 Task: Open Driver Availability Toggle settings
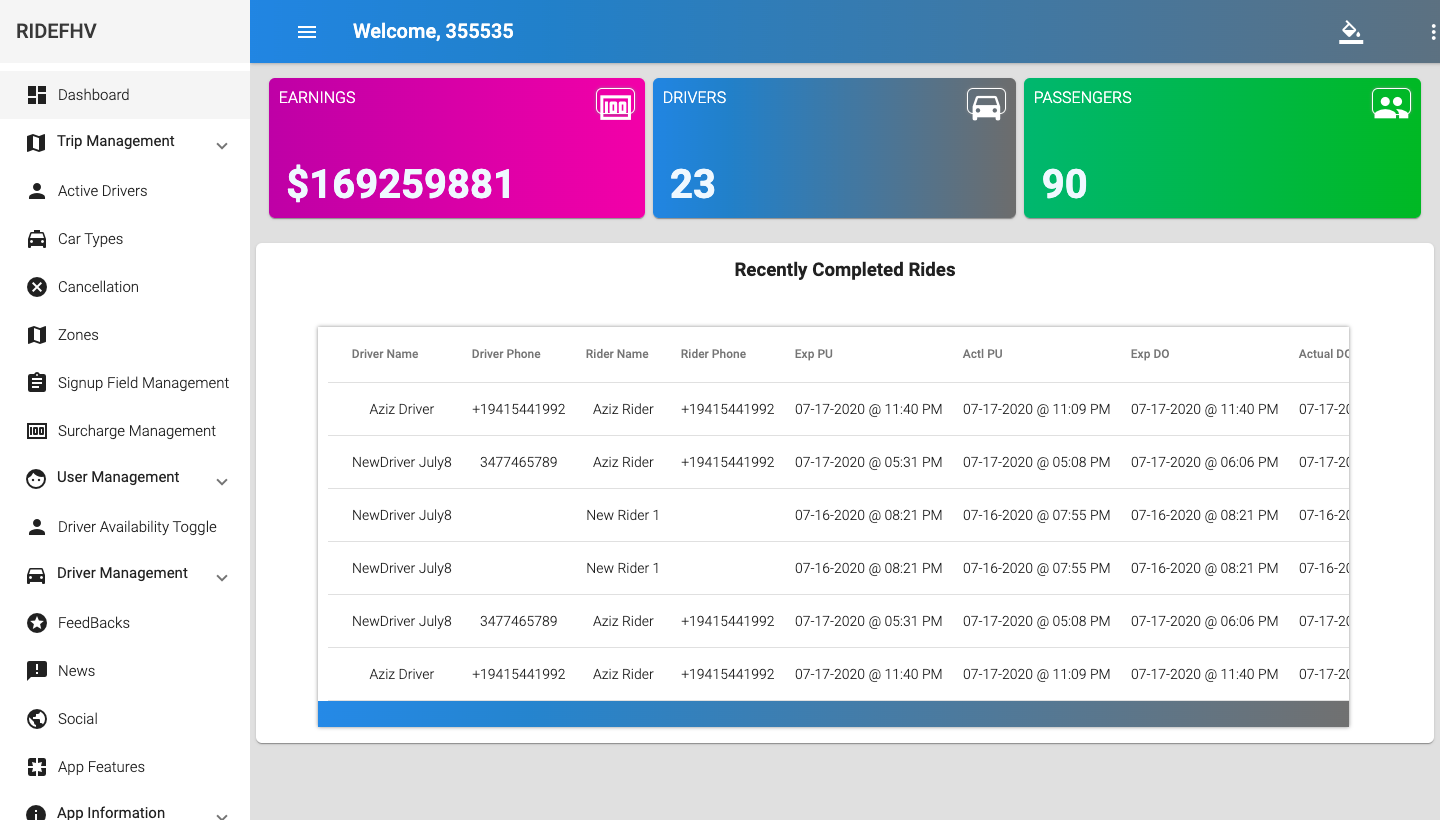(136, 526)
